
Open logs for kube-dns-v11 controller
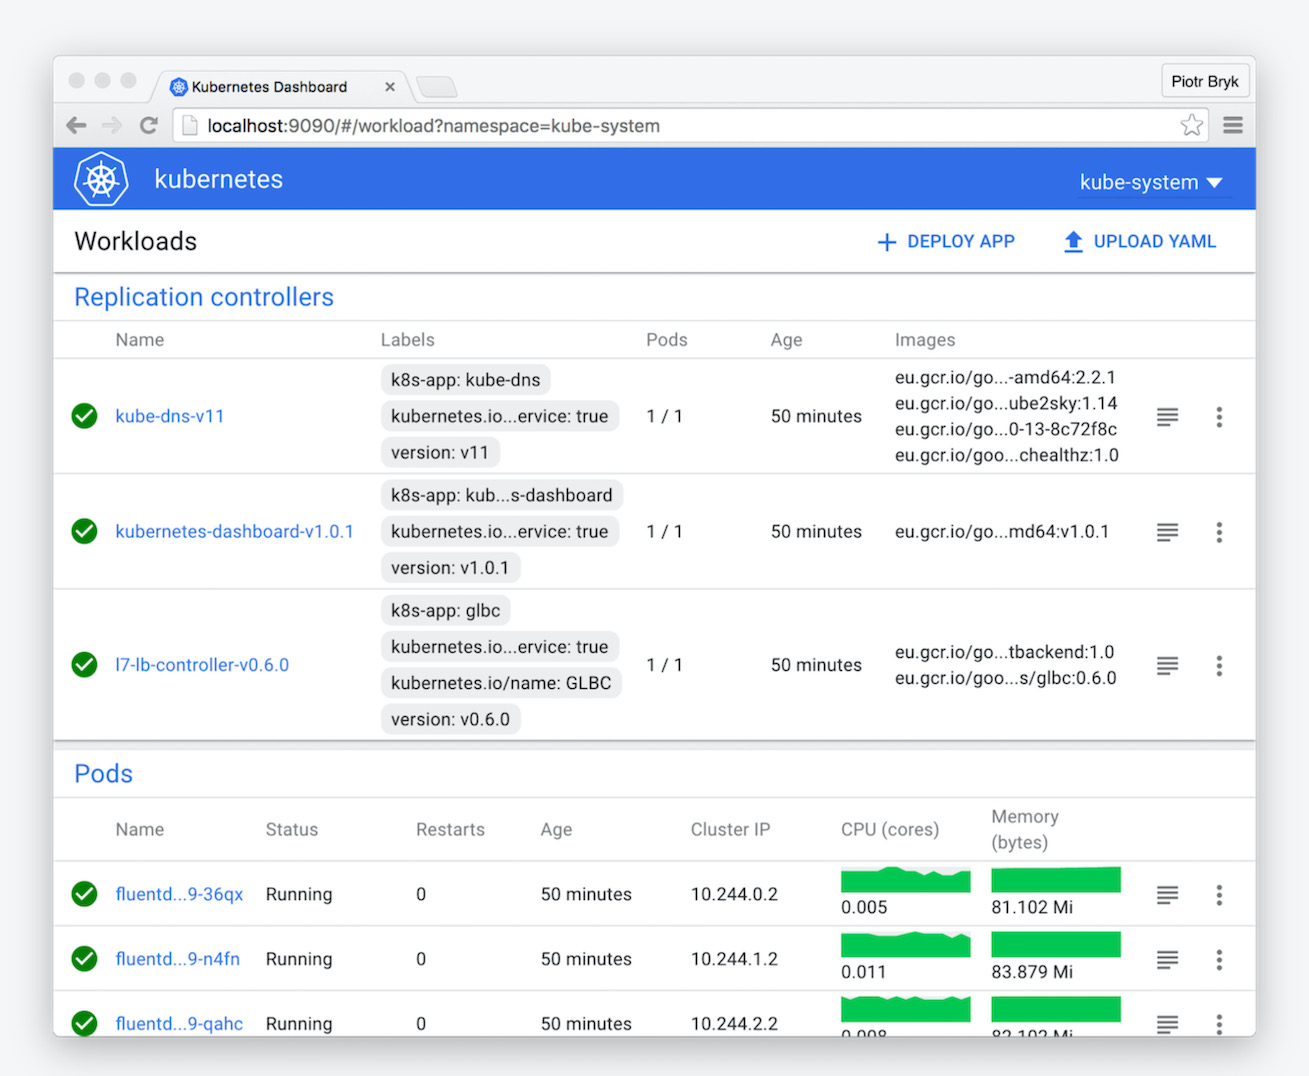pos(1167,416)
